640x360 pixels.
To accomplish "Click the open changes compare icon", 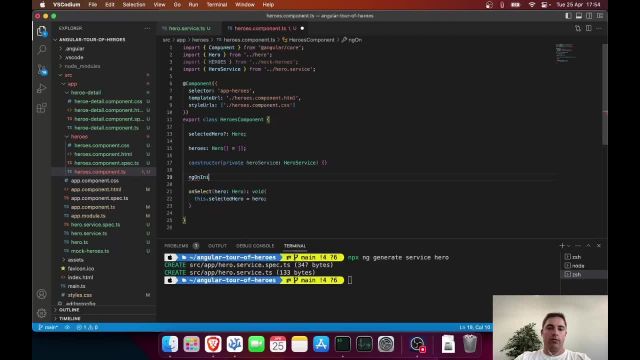I will click(578, 28).
